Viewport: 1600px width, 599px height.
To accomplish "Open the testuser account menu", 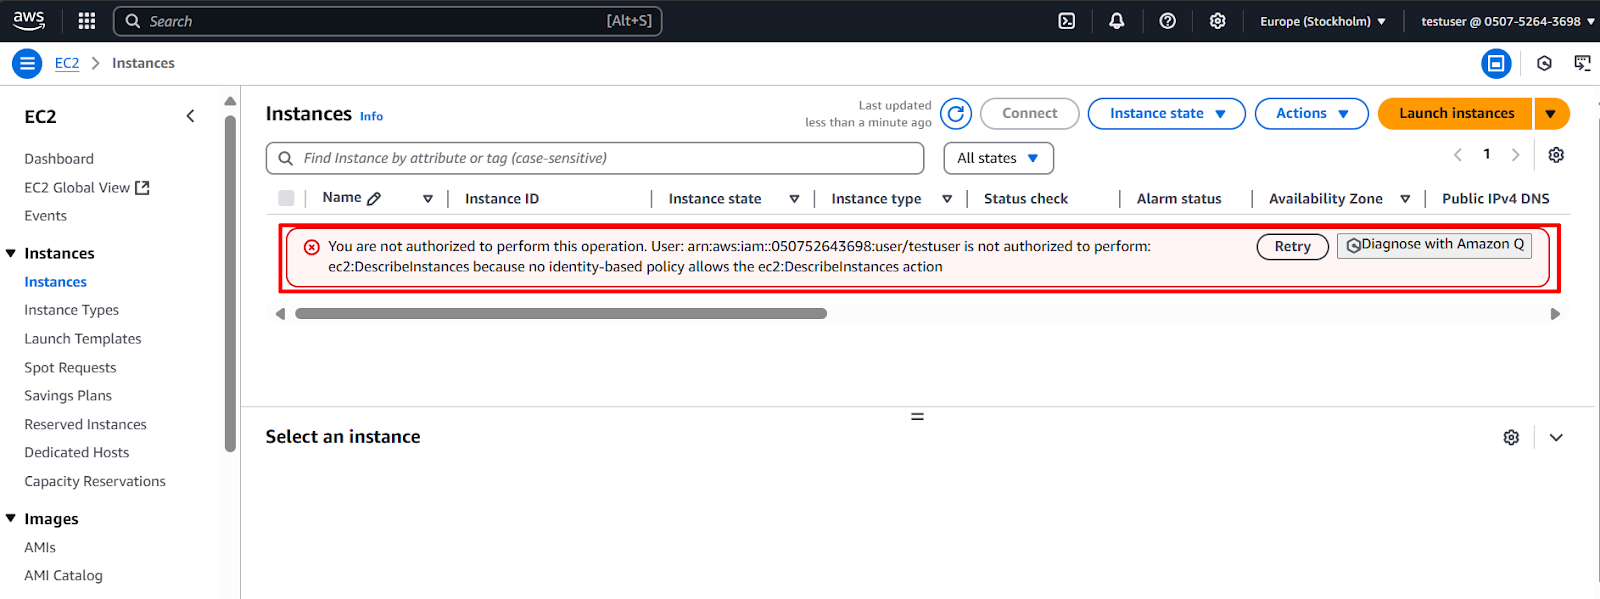I will click(x=1507, y=21).
